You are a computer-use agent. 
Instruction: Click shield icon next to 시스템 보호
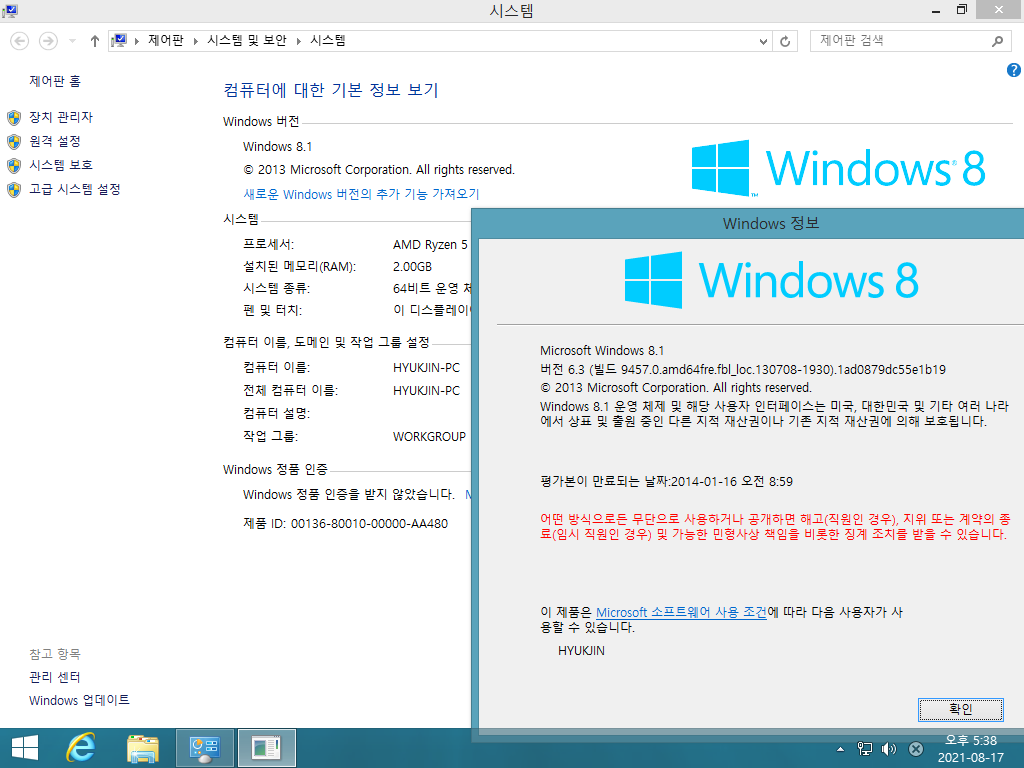click(14, 165)
